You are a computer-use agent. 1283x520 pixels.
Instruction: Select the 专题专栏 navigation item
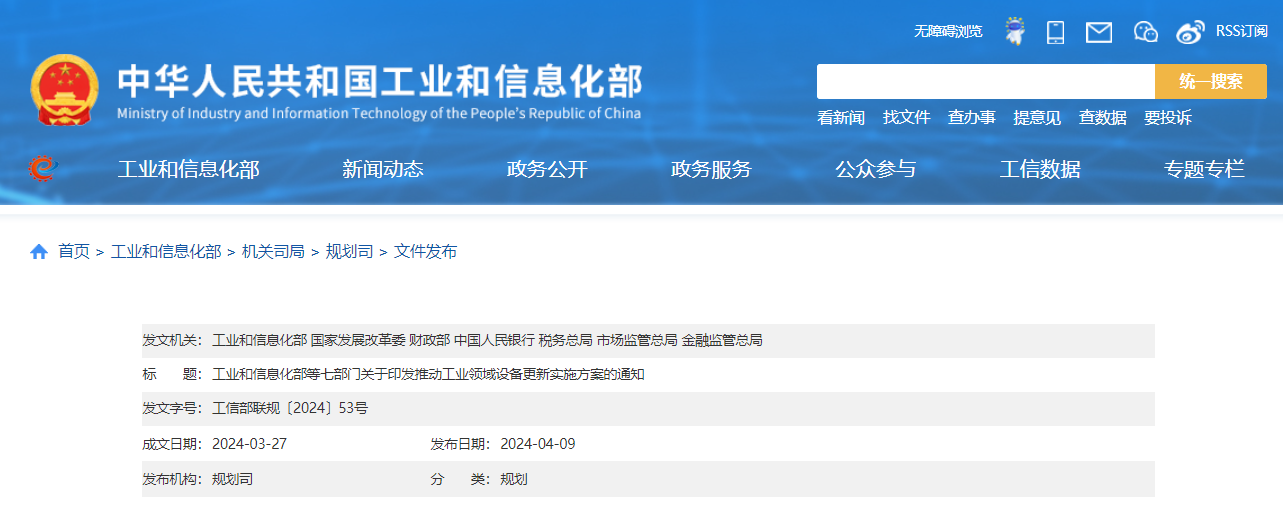1204,170
